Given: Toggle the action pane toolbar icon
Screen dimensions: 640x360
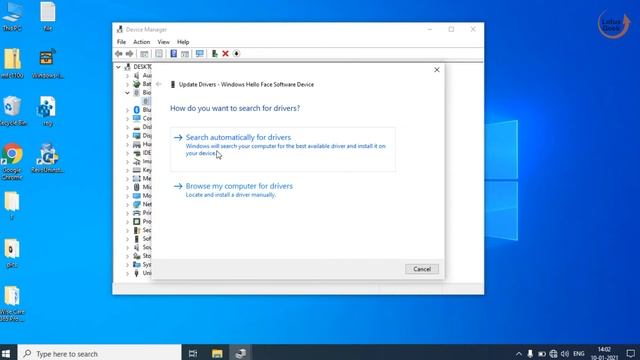Looking at the screenshot, I should pos(185,53).
